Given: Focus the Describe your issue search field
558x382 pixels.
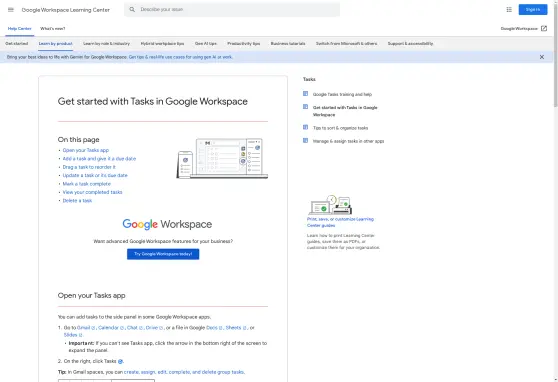Looking at the screenshot, I should click(232, 10).
